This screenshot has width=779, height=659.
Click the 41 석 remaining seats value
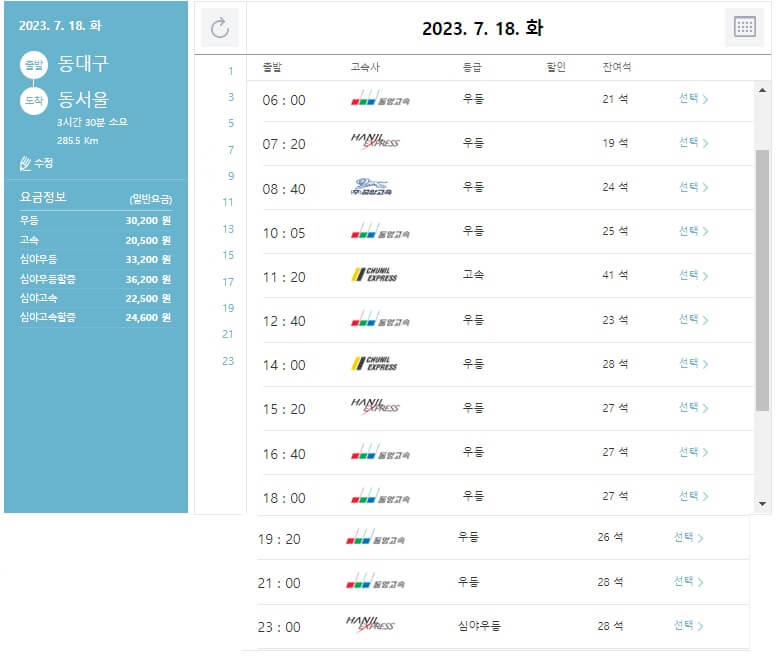(615, 275)
